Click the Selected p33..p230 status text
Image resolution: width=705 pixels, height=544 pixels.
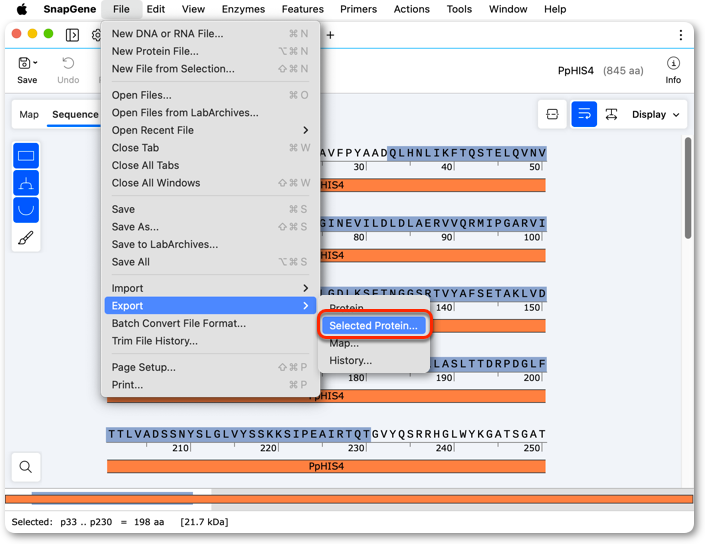click(x=120, y=522)
